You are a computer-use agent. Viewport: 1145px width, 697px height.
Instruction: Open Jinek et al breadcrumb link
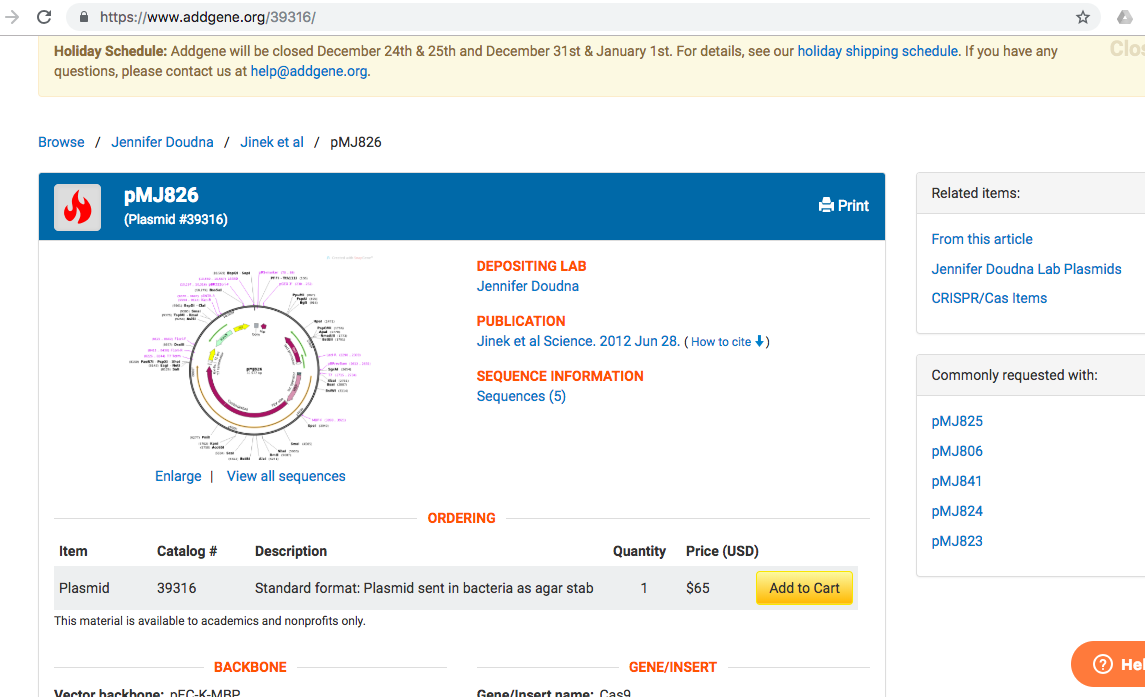pyautogui.click(x=272, y=142)
